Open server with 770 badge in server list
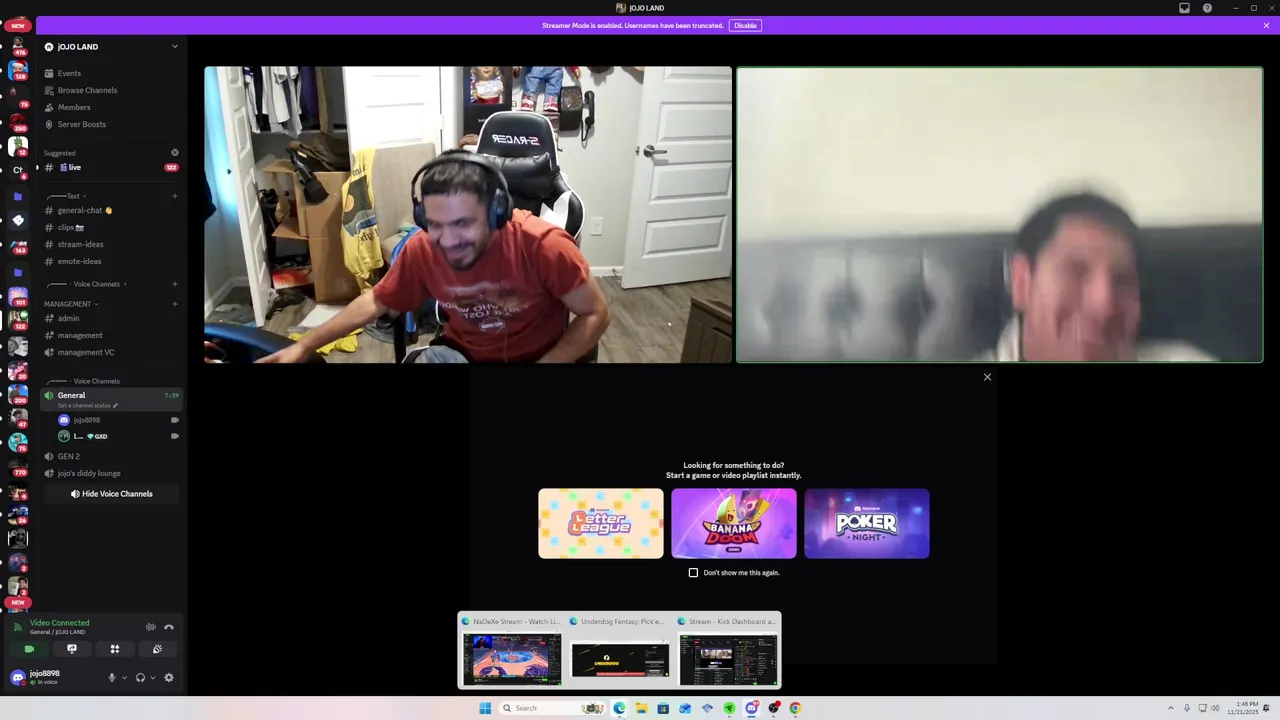 click(17, 467)
